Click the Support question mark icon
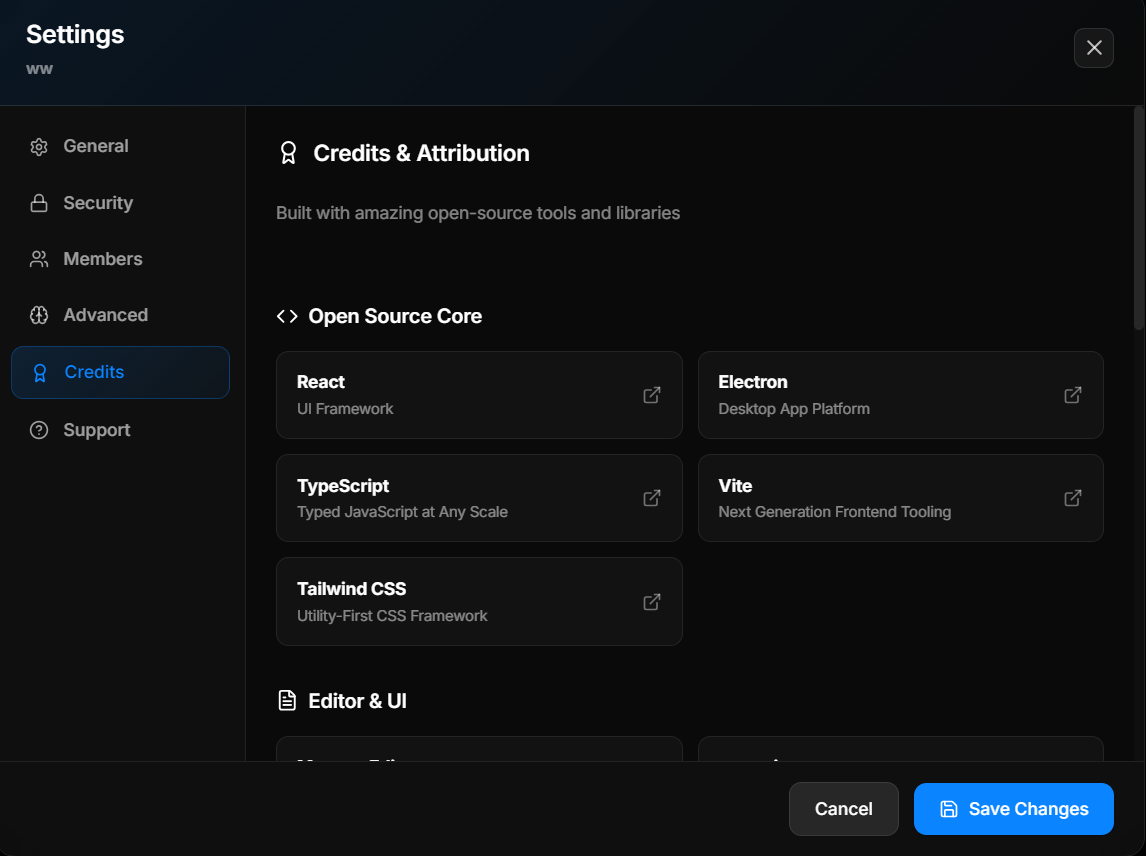1146x856 pixels. tap(39, 430)
